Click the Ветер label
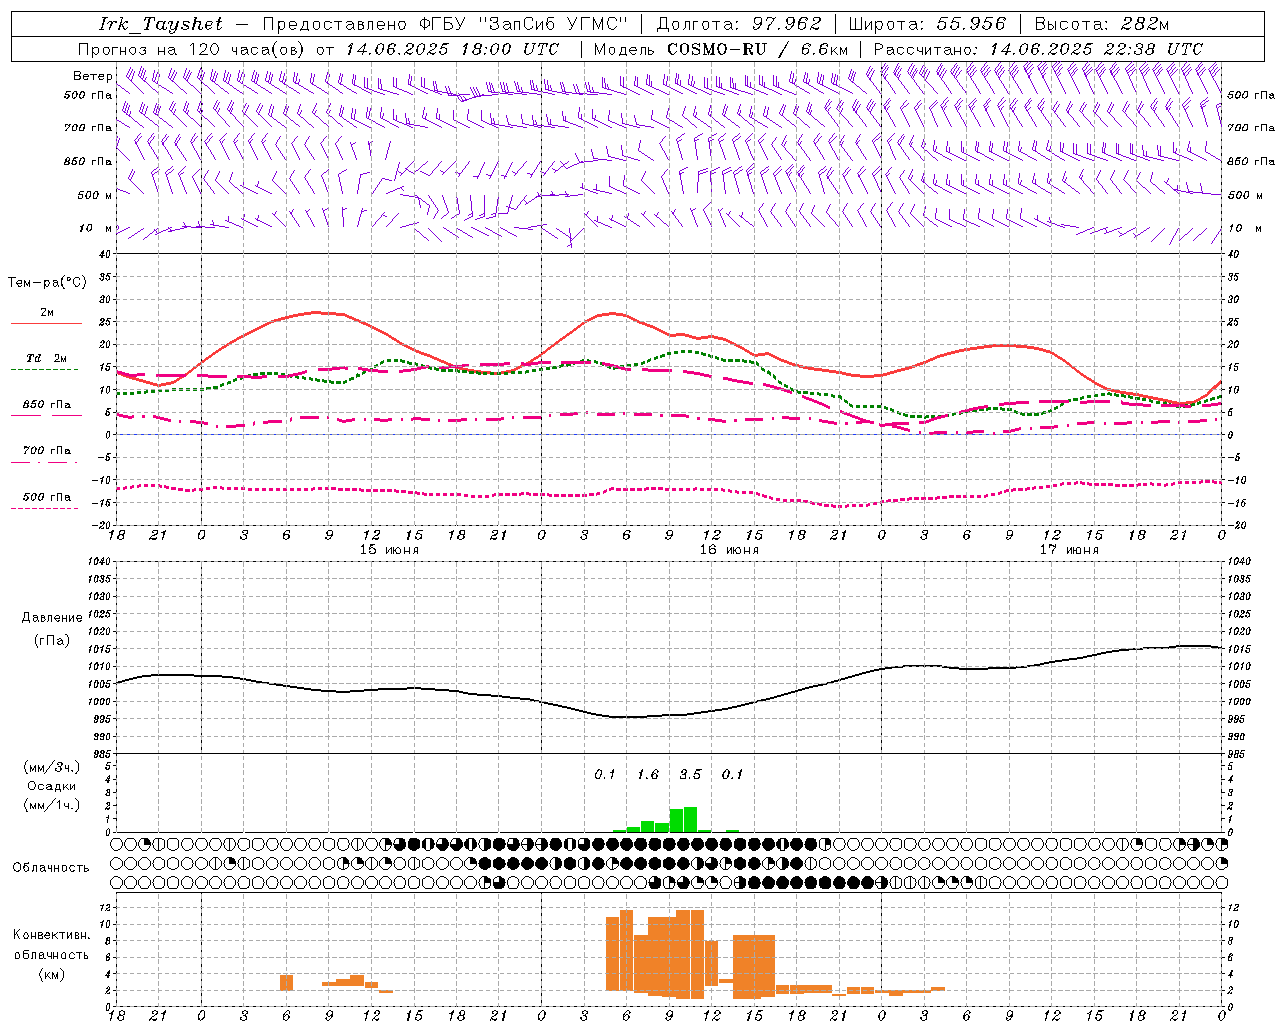This screenshot has width=1280, height=1024. tap(93, 76)
